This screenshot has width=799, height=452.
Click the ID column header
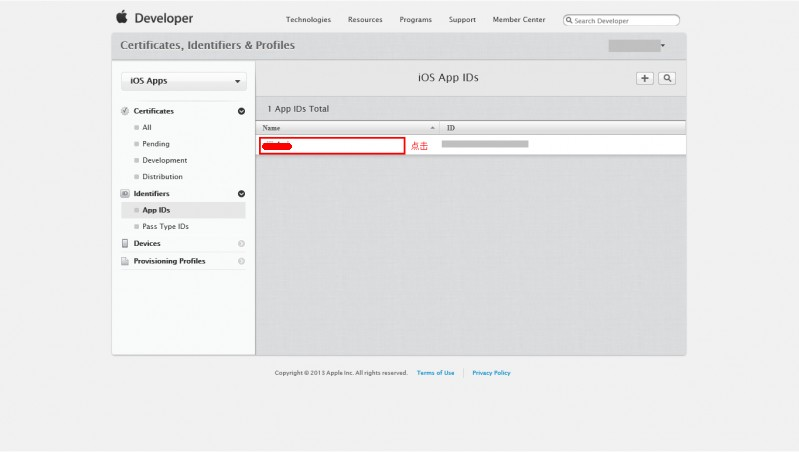pyautogui.click(x=563, y=128)
